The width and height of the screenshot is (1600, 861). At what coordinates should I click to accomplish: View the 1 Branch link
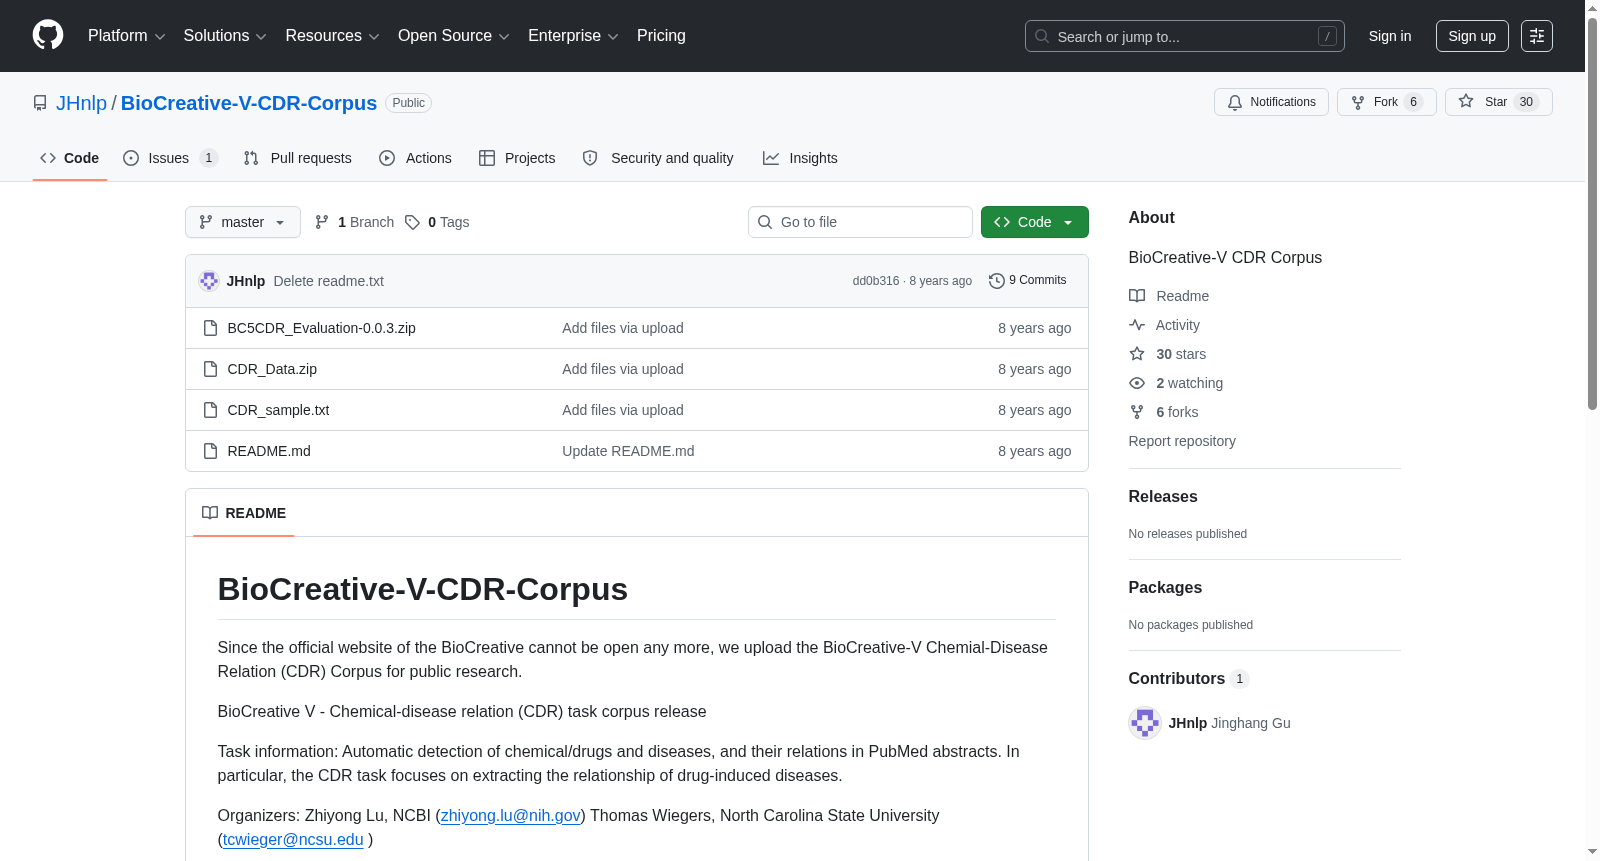[x=355, y=222]
